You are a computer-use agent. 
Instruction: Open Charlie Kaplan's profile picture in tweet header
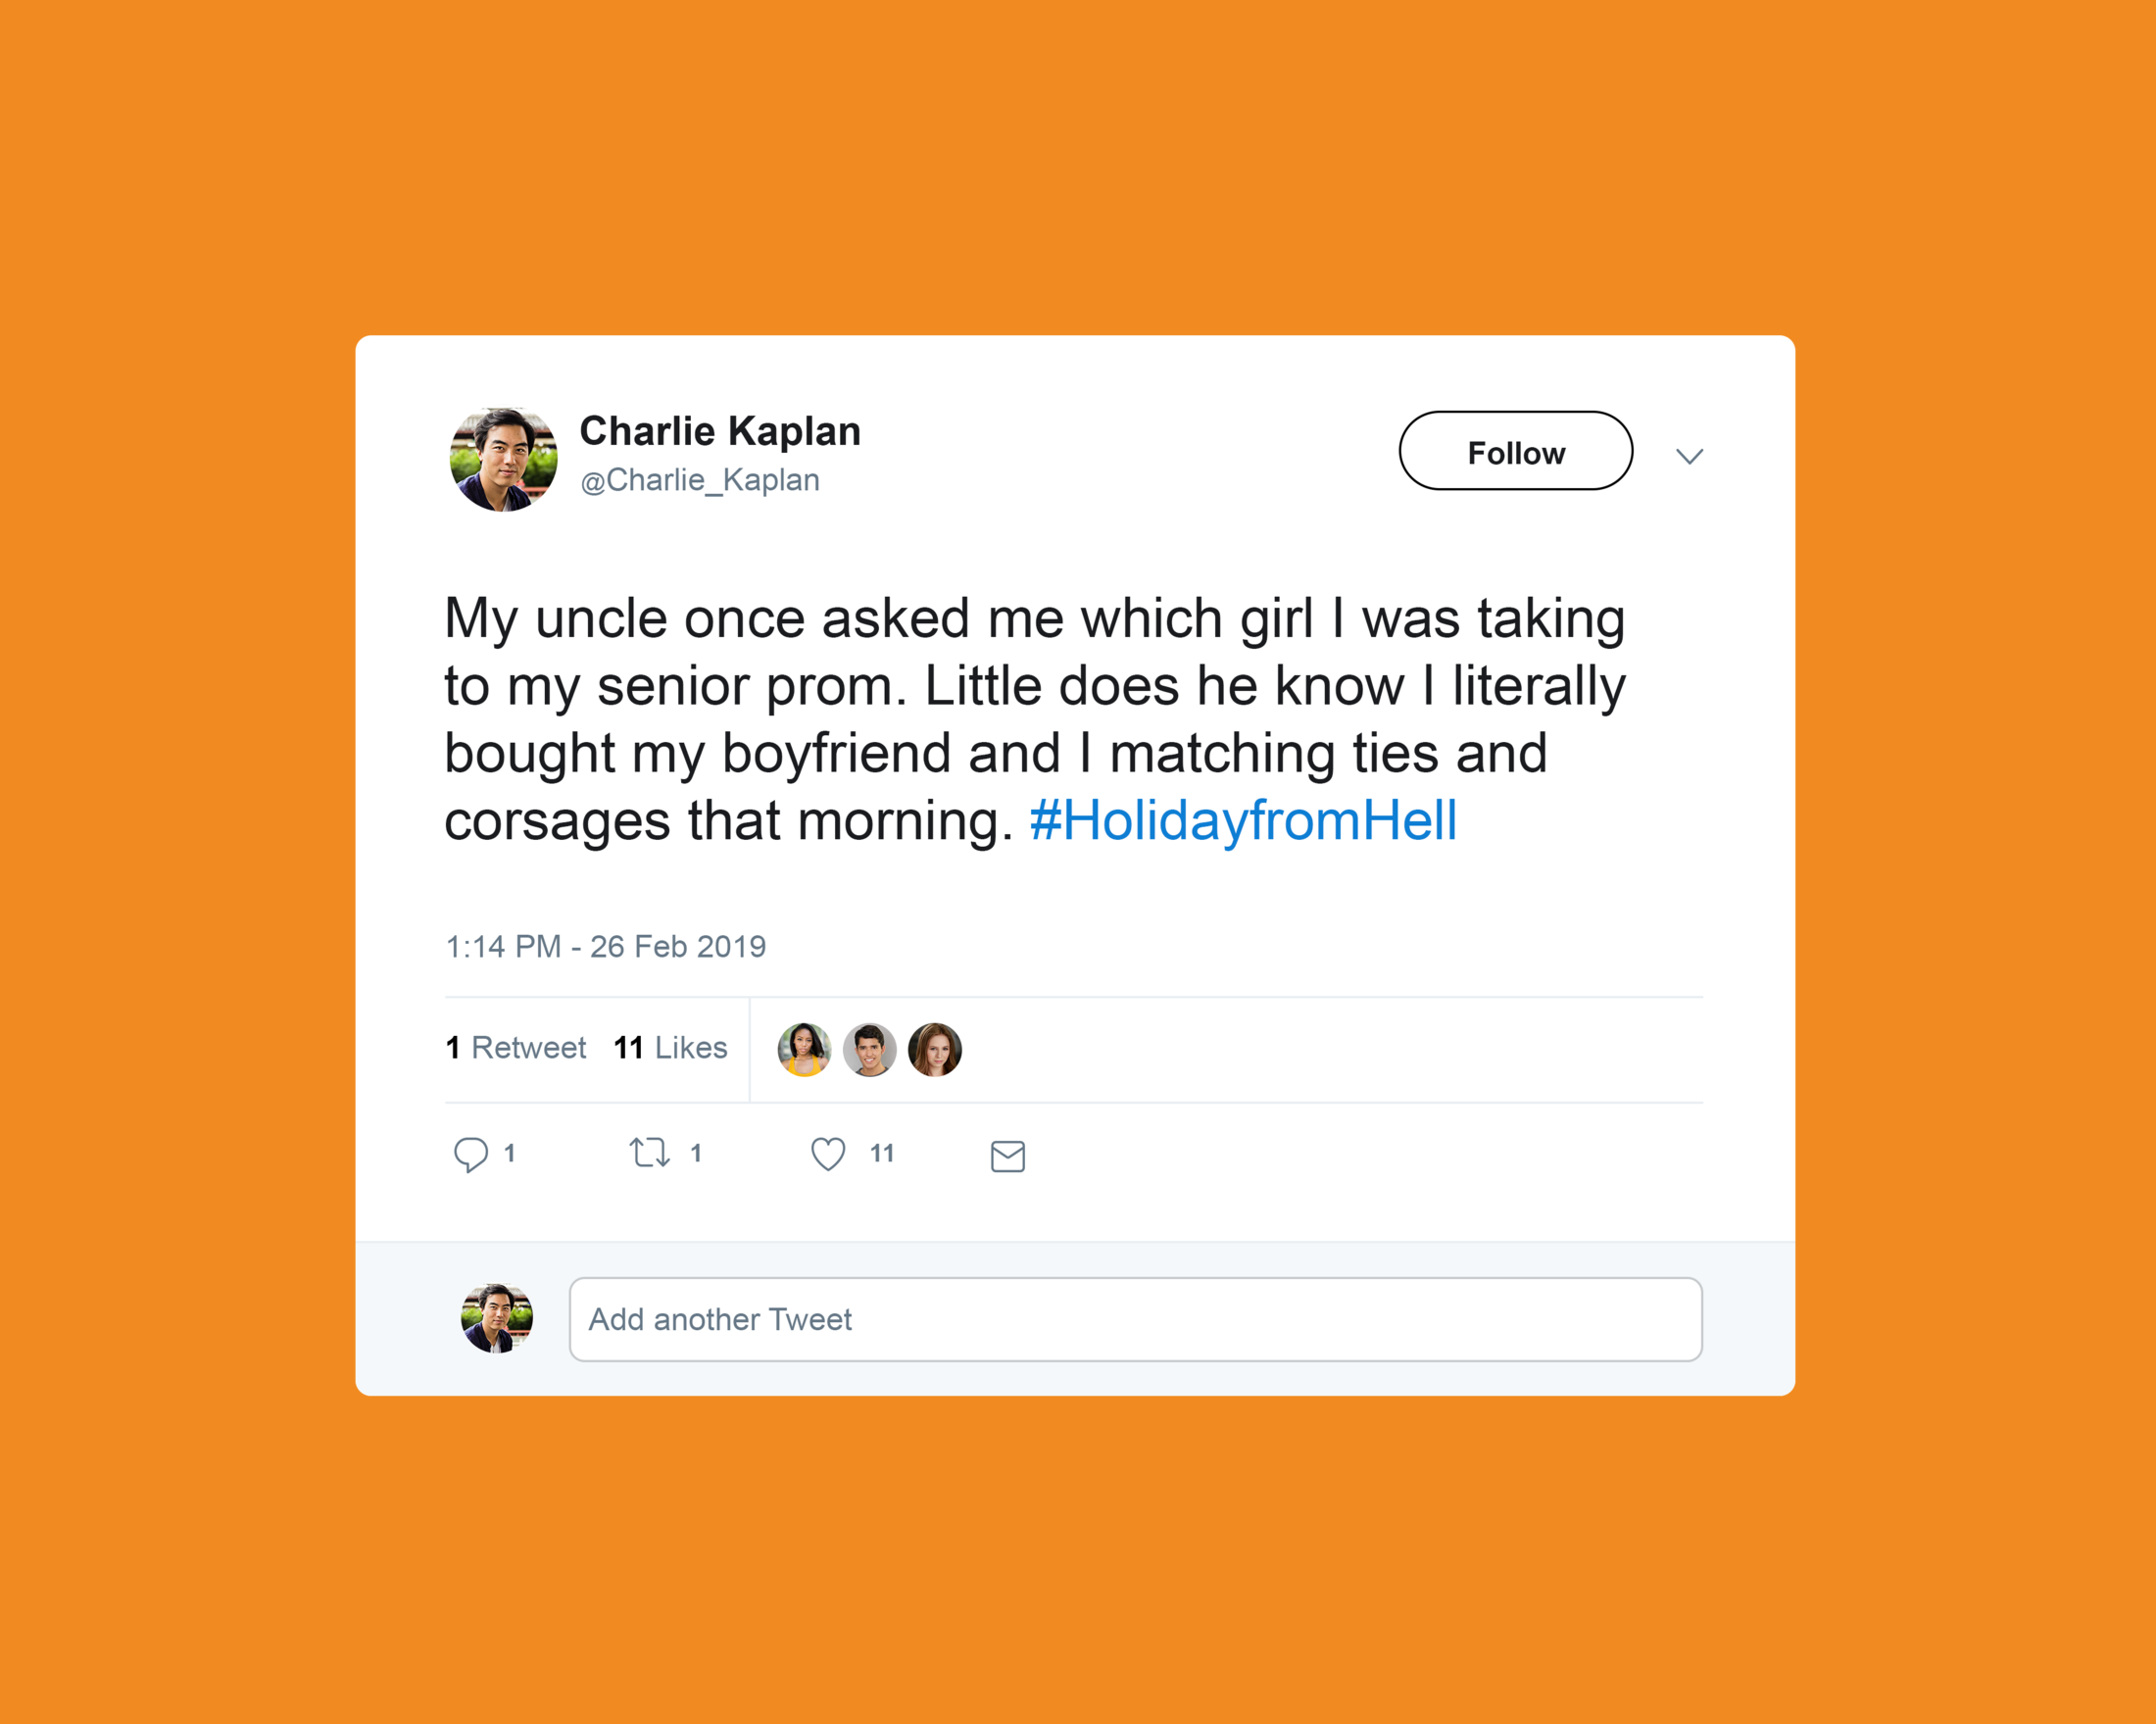[503, 459]
